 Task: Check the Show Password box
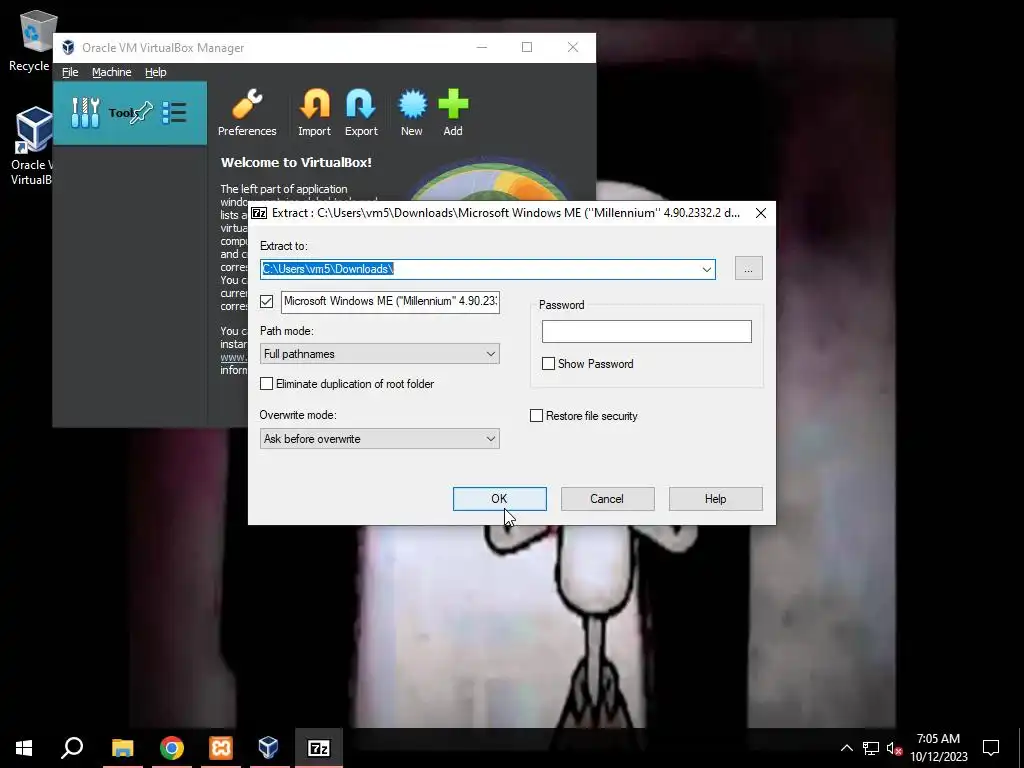549,364
